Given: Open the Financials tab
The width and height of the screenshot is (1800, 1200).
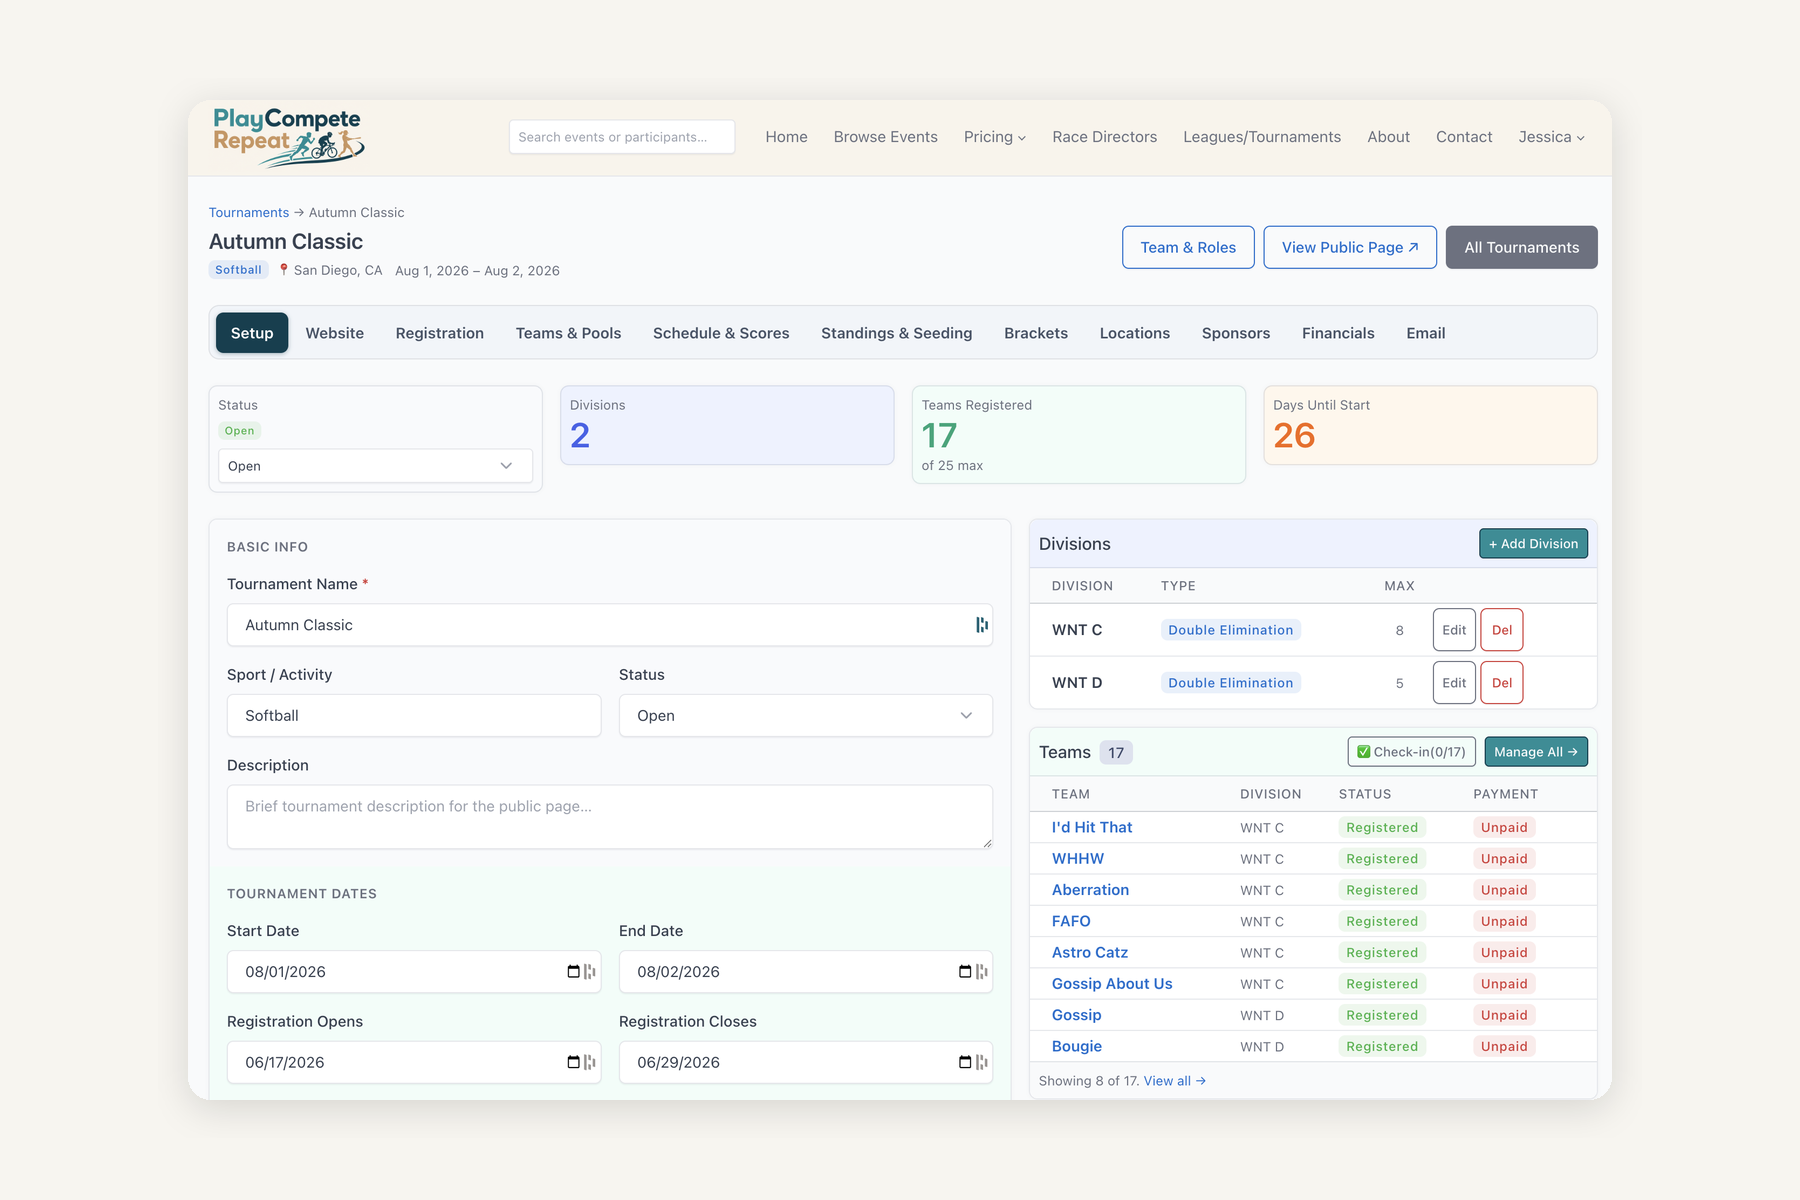Looking at the screenshot, I should [1338, 333].
